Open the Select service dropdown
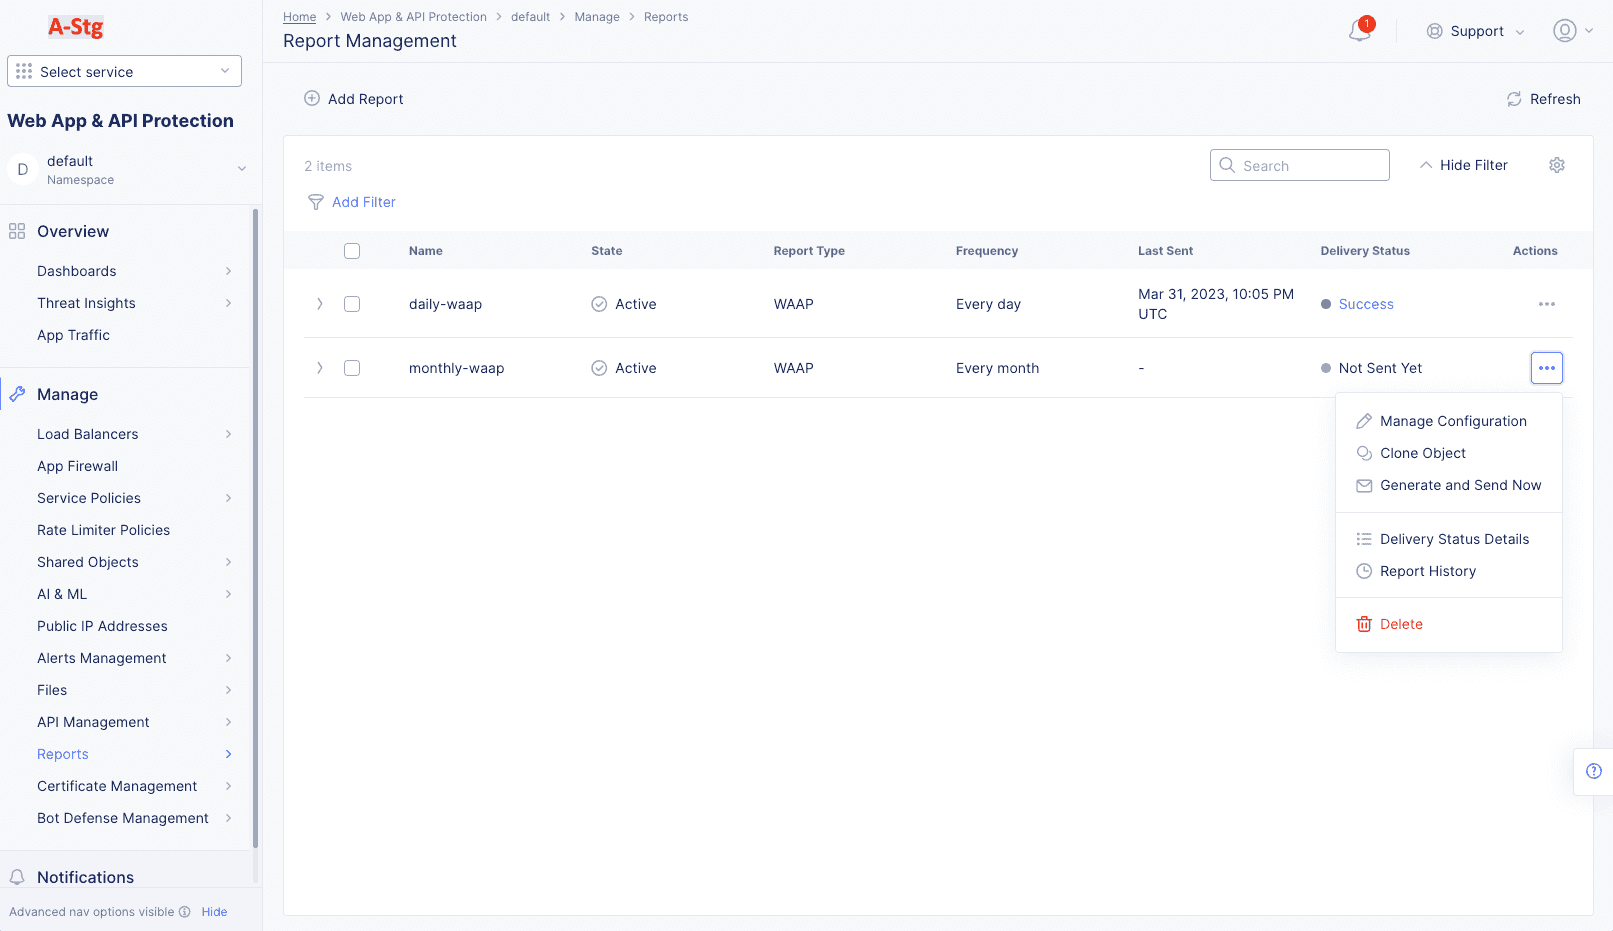1613x931 pixels. tap(124, 71)
